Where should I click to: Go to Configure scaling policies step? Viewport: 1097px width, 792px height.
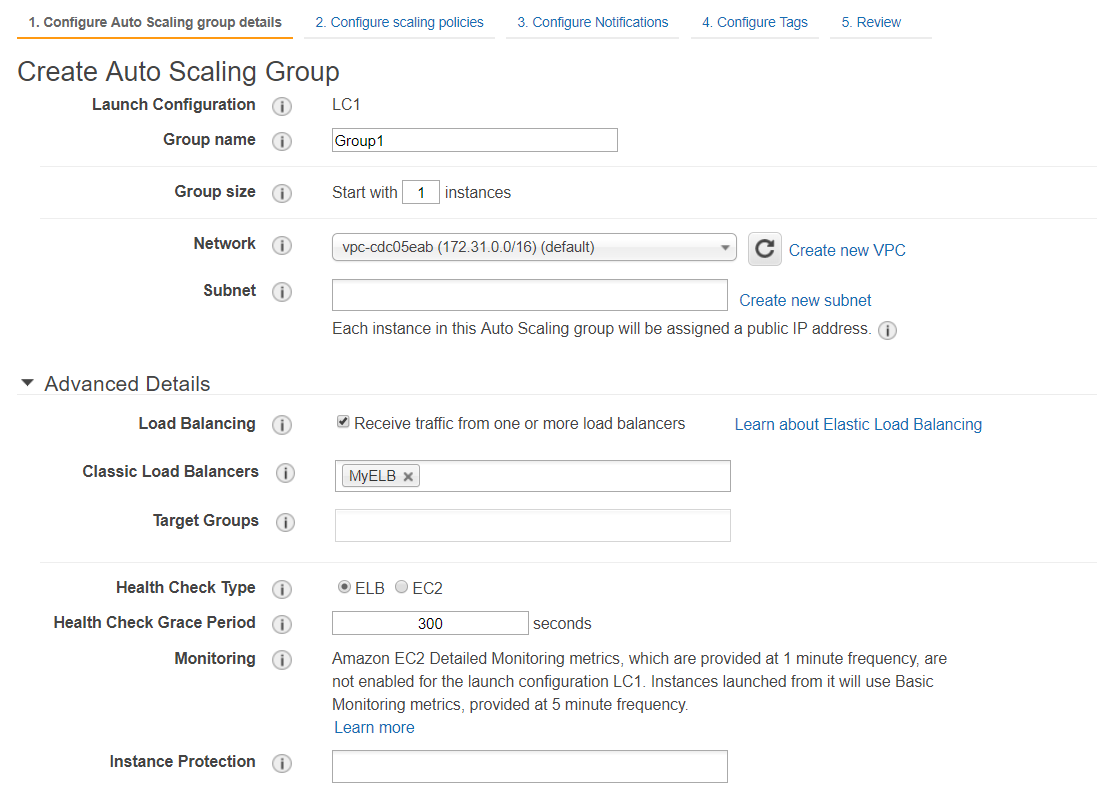399,22
